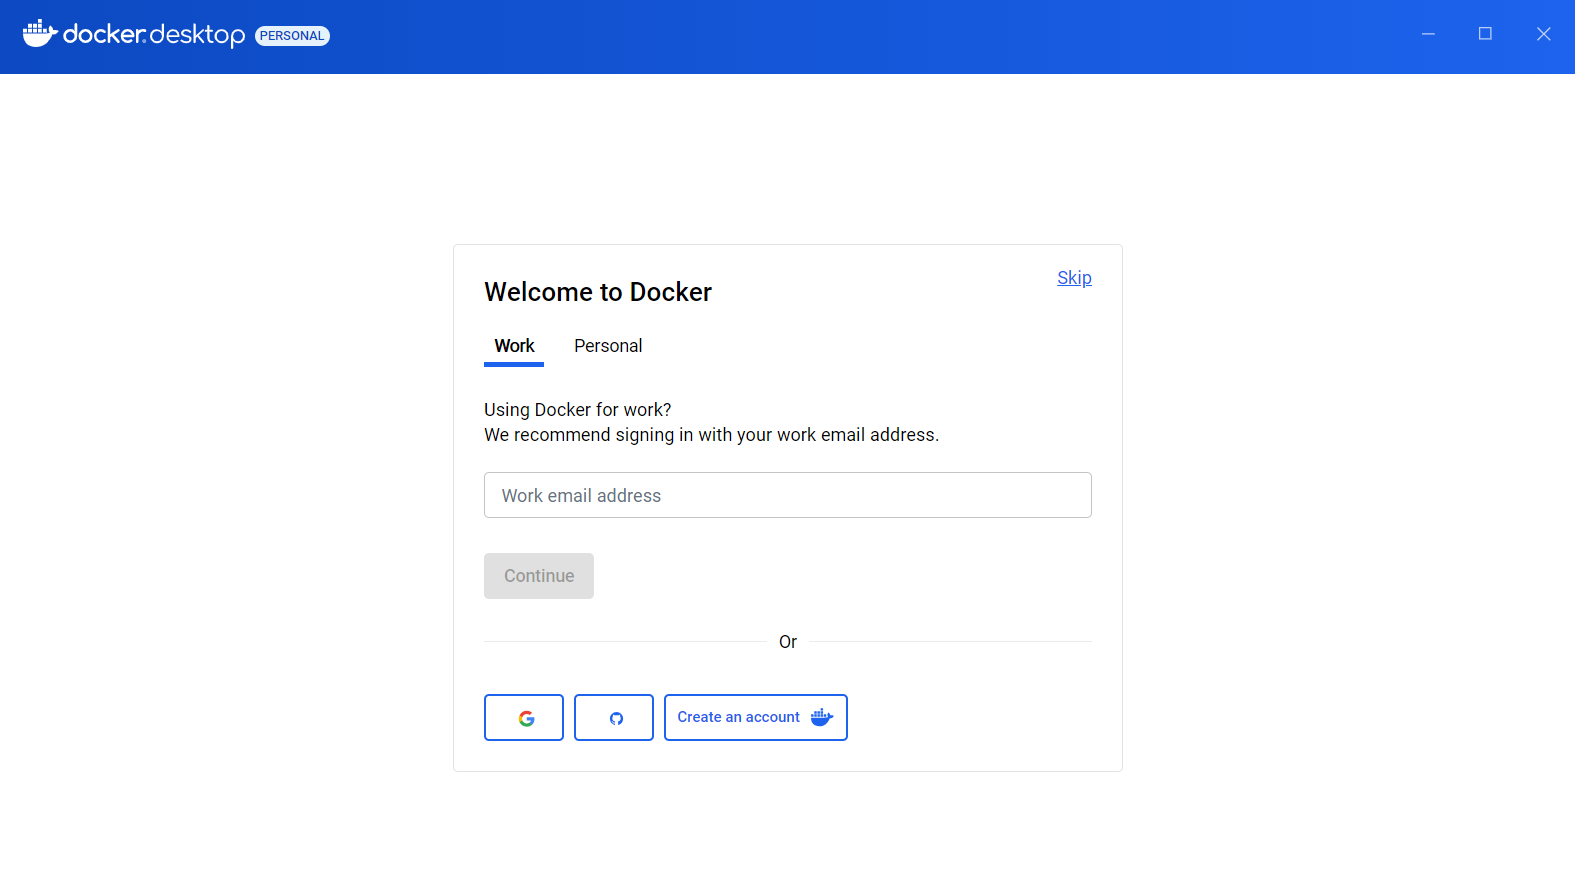The width and height of the screenshot is (1575, 889).
Task: Click the 'docker desktop' title text
Action: point(154,35)
